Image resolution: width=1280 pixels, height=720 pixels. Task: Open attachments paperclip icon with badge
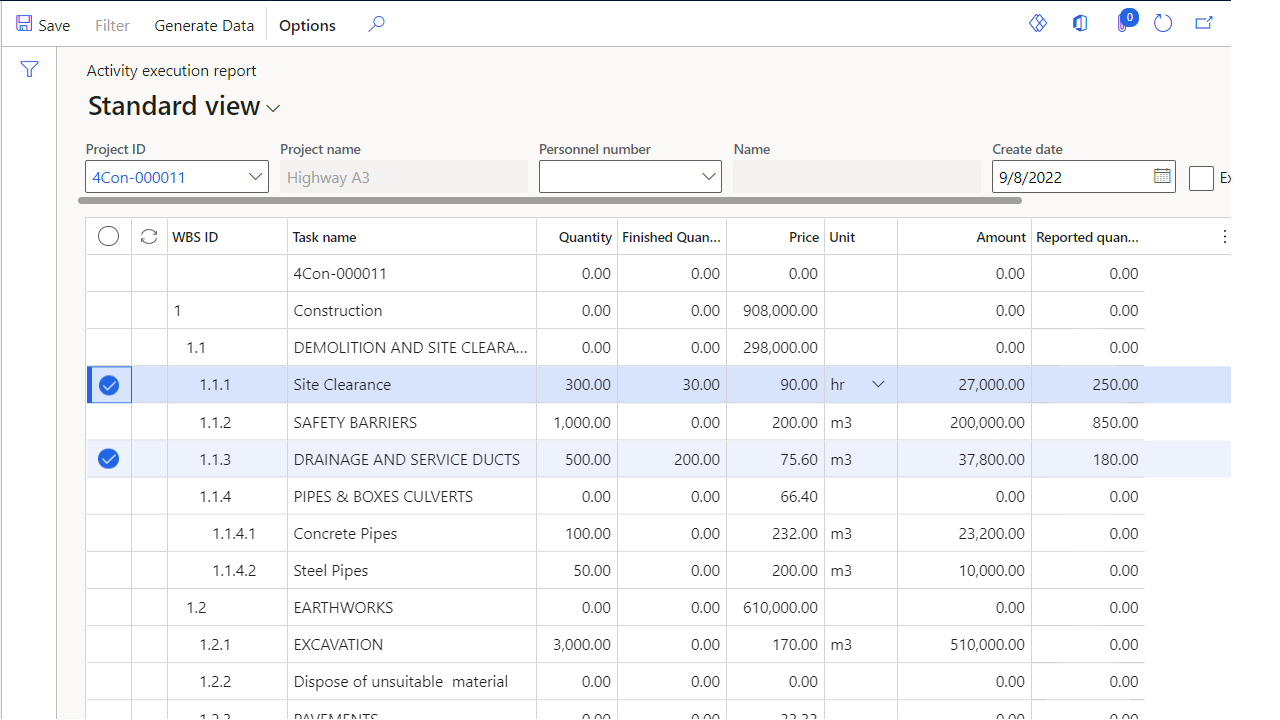tap(1123, 23)
